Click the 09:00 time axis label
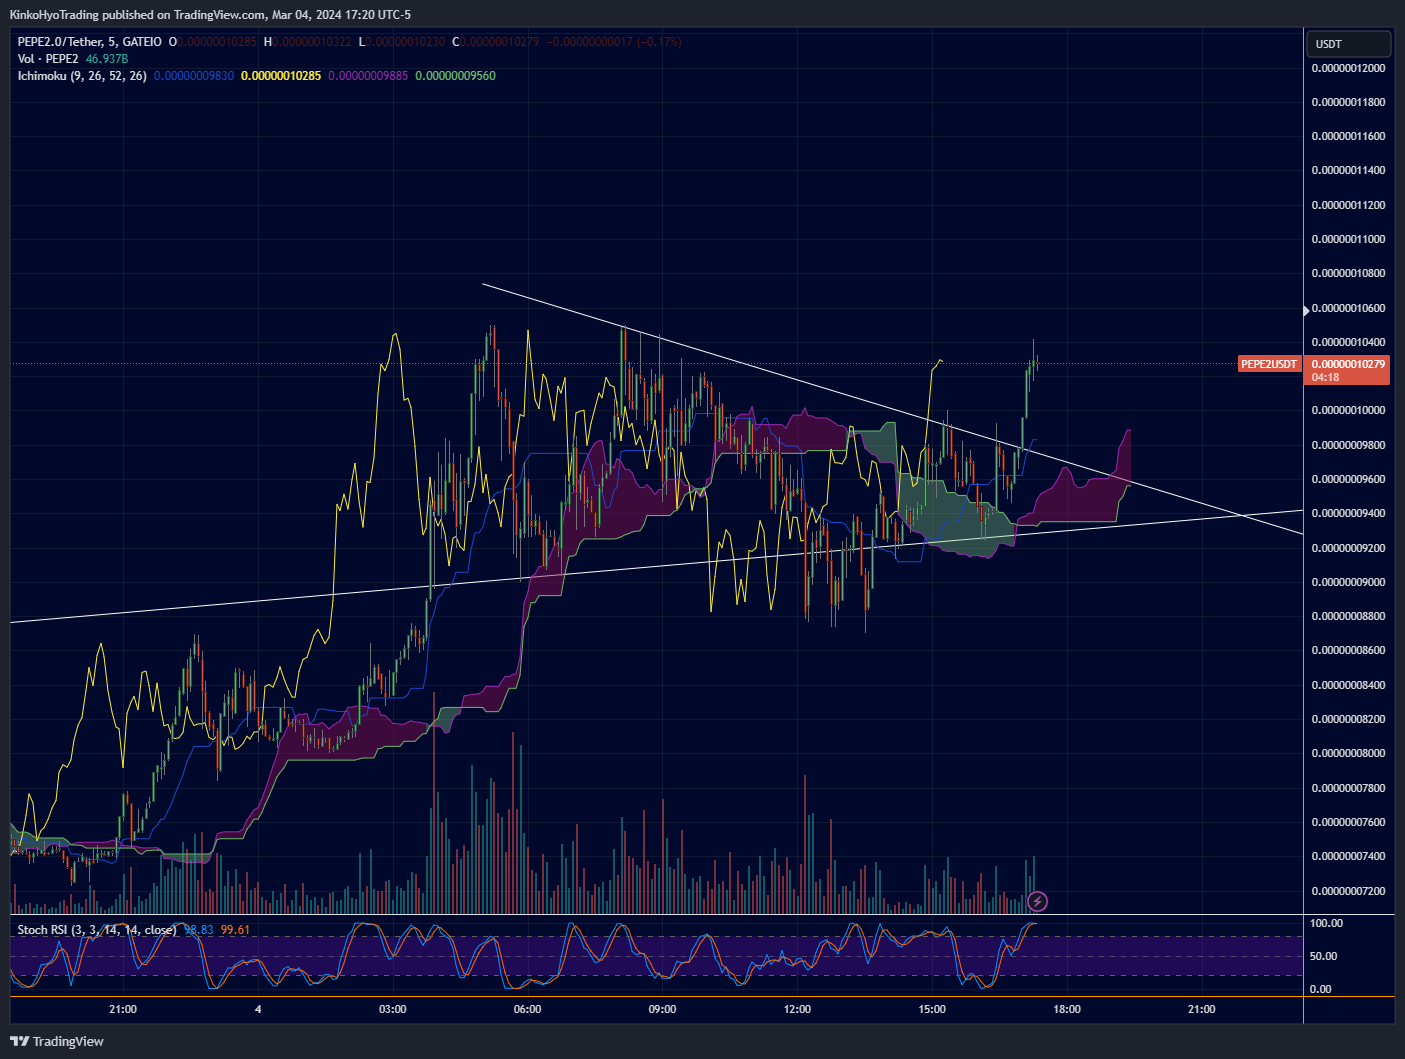This screenshot has height=1059, width=1405. click(662, 1009)
